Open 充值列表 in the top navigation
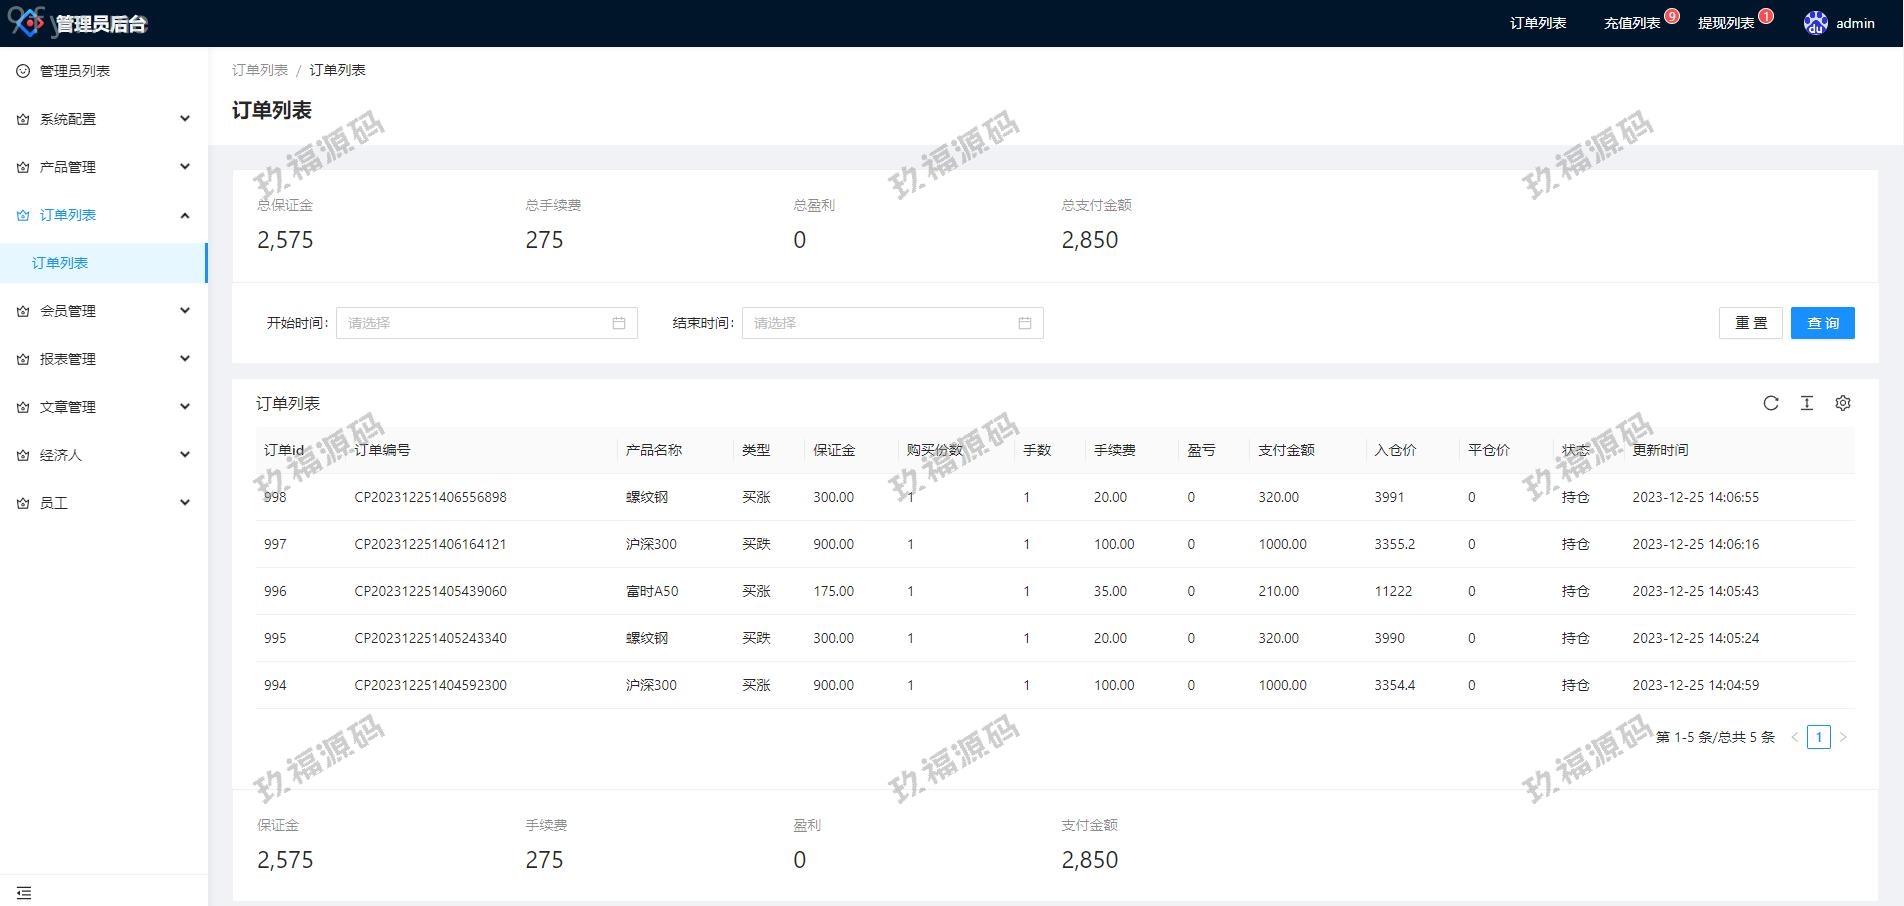Image resolution: width=1904 pixels, height=906 pixels. (1631, 23)
